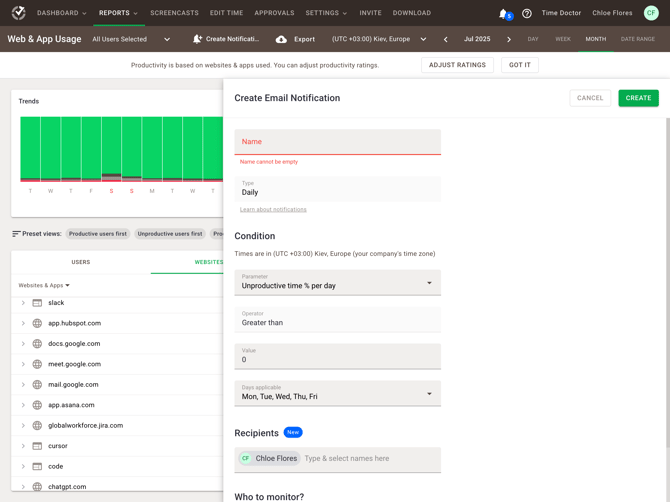Viewport: 670px width, 502px height.
Task: Open the Parameter dropdown
Action: coord(338,282)
